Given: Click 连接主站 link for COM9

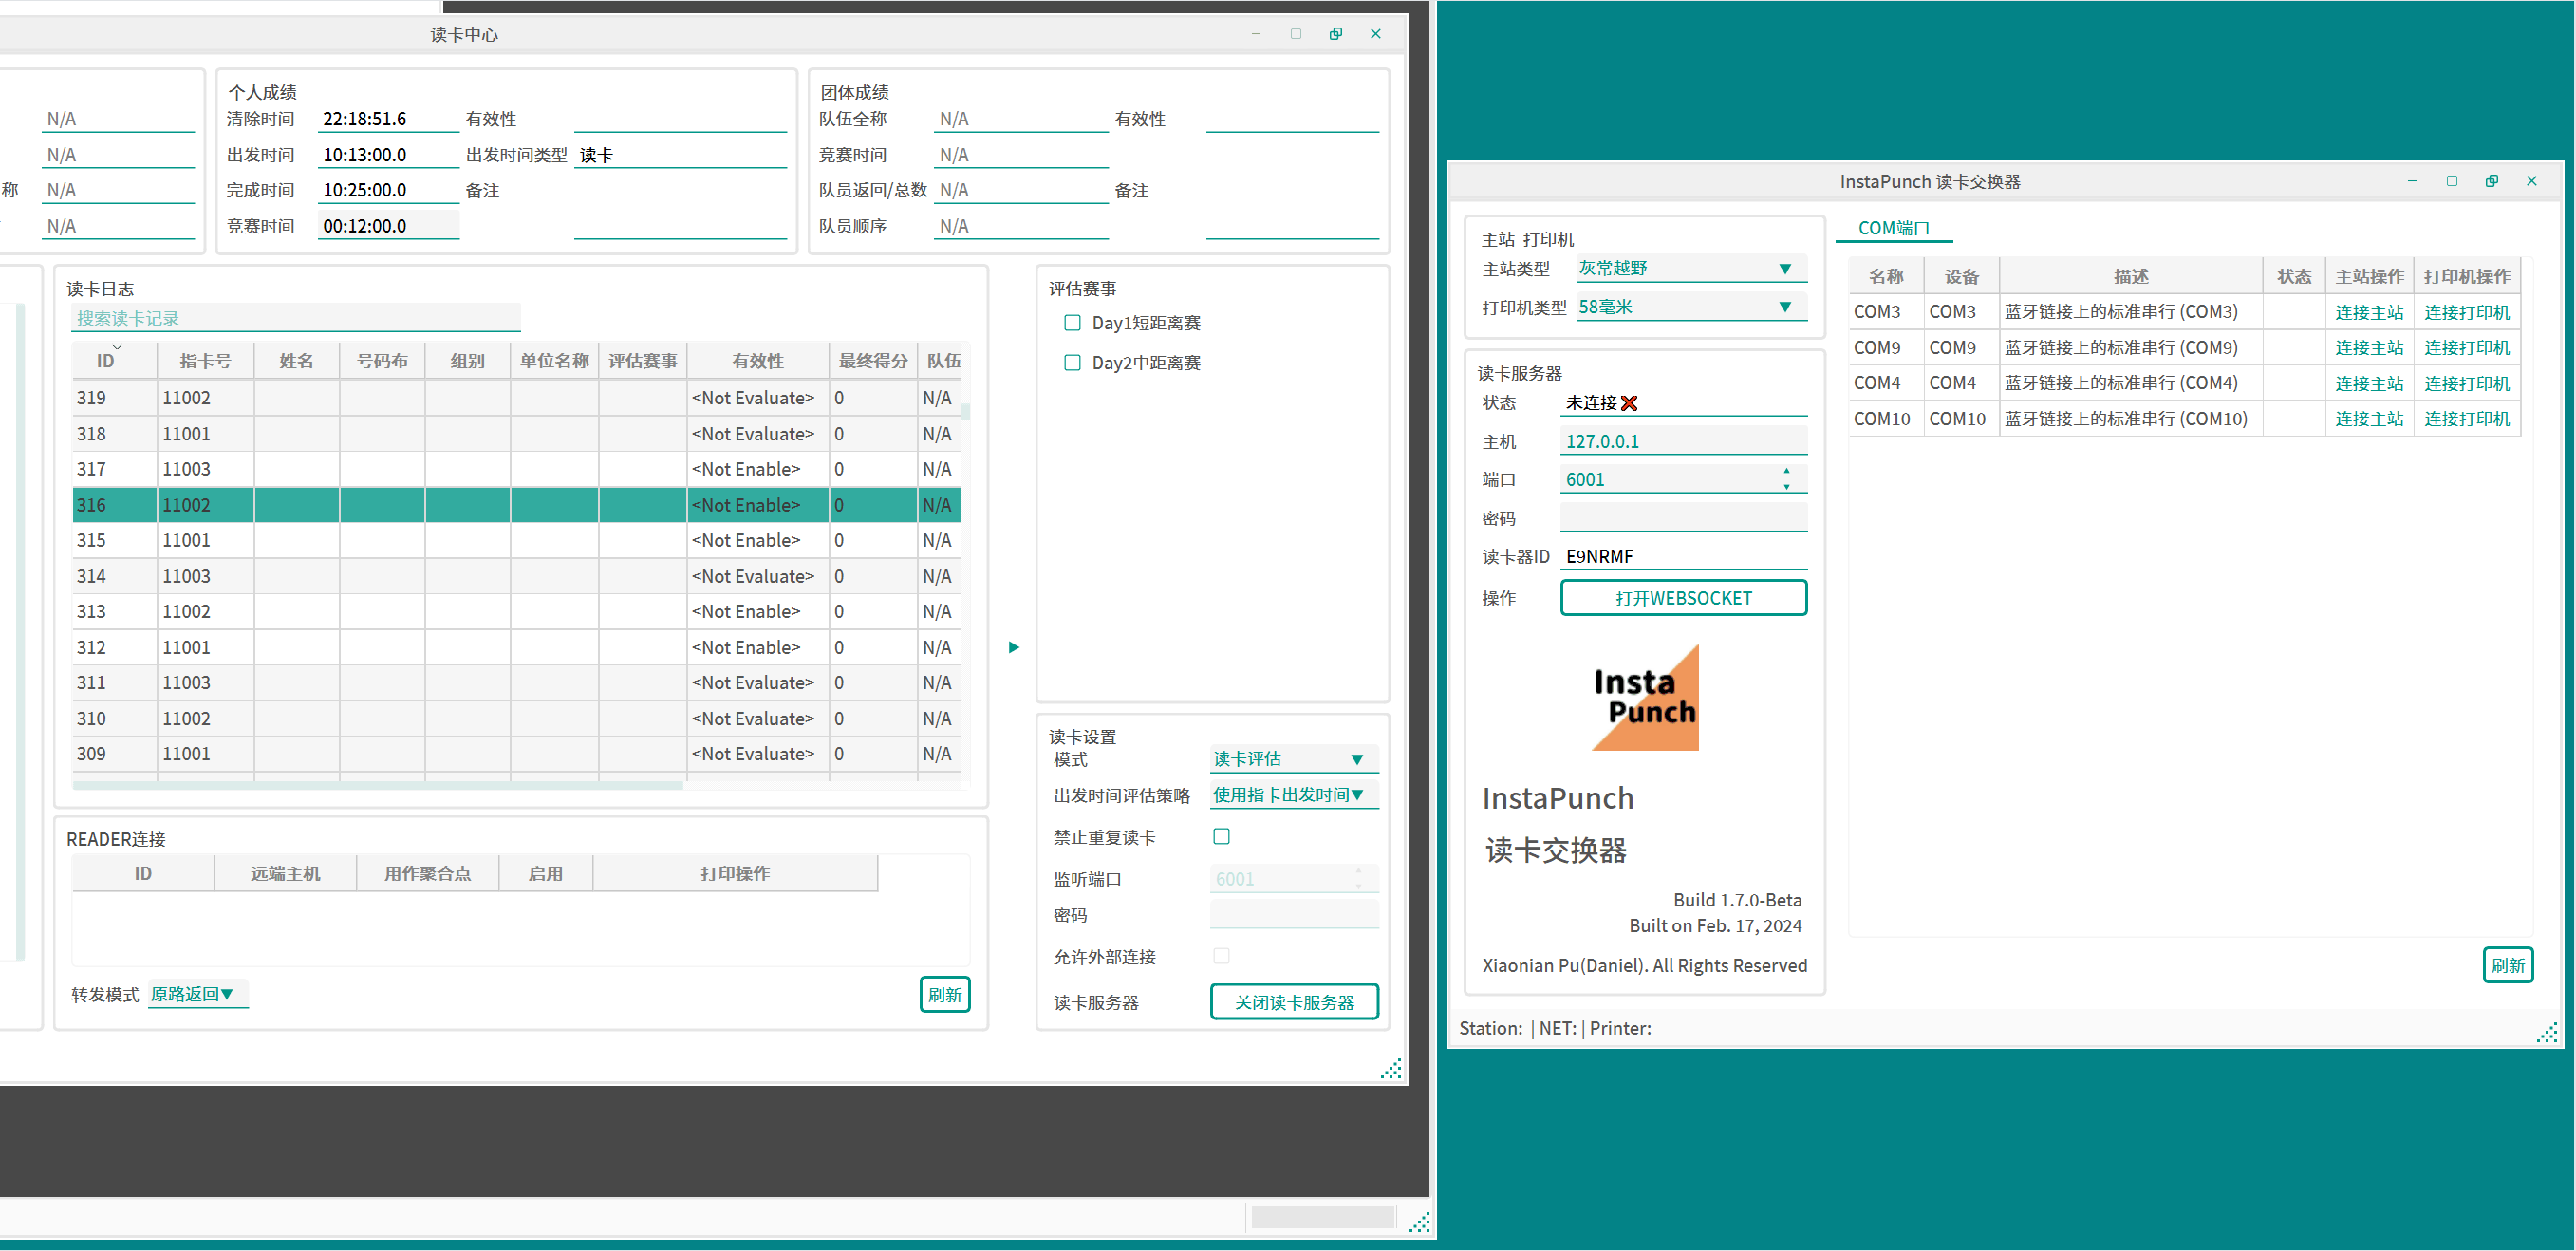Looking at the screenshot, I should point(2368,348).
